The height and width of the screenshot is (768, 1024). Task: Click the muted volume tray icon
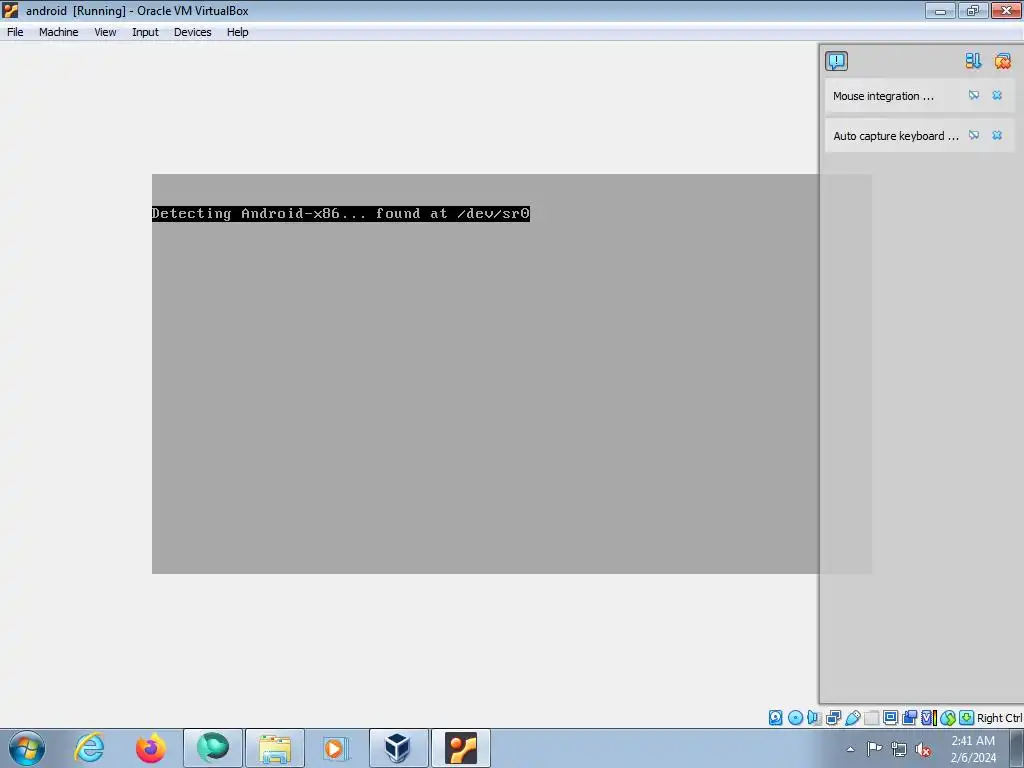pyautogui.click(x=923, y=749)
